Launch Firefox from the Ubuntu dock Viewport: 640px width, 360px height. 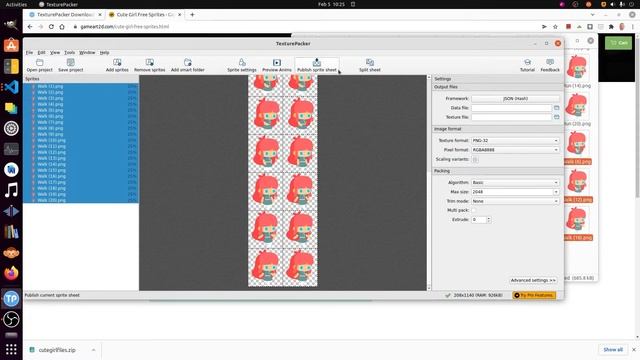click(11, 273)
